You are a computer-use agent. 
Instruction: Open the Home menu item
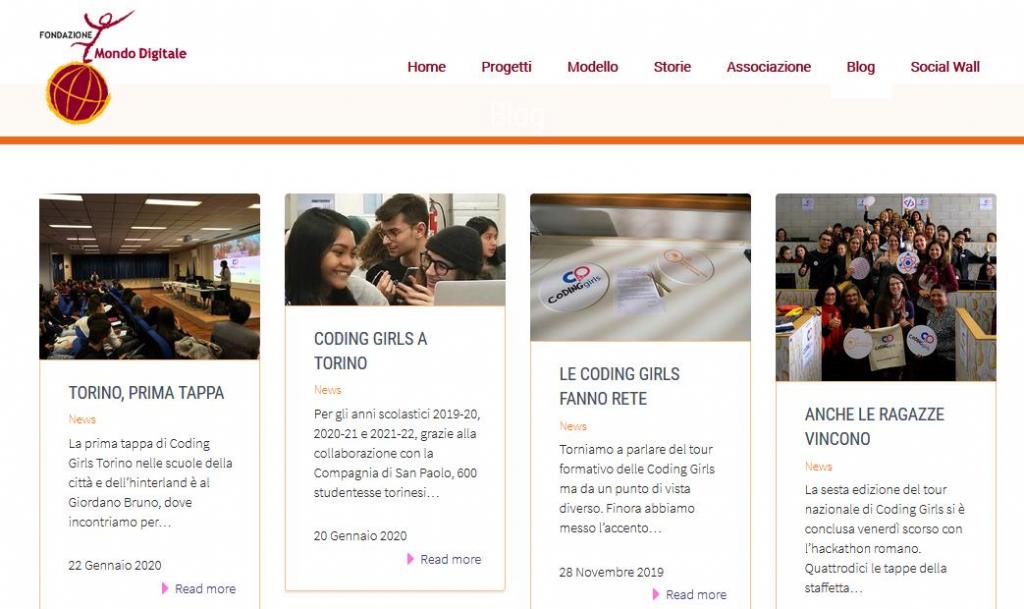(426, 67)
